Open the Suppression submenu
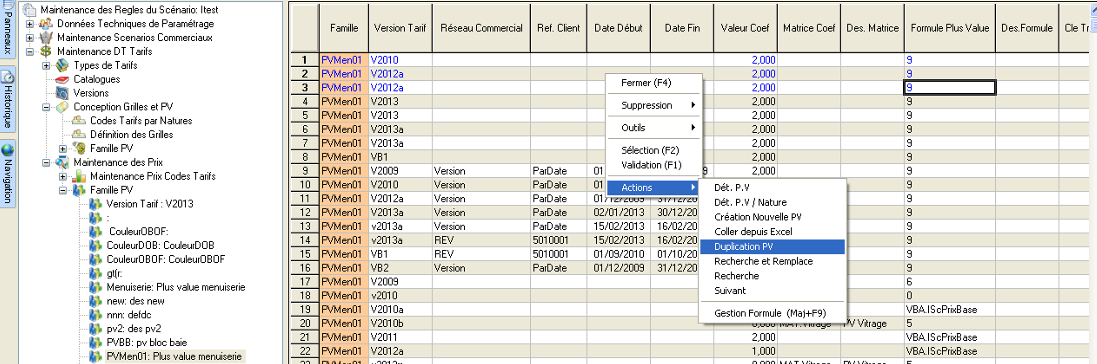The width and height of the screenshot is (1097, 364). tap(653, 105)
